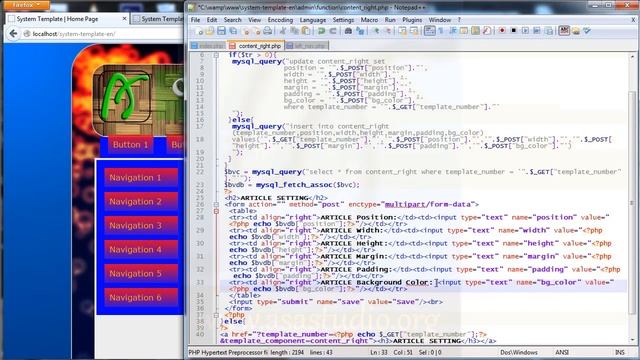640x360 pixels.
Task: Open the View menu
Action: [254, 20]
